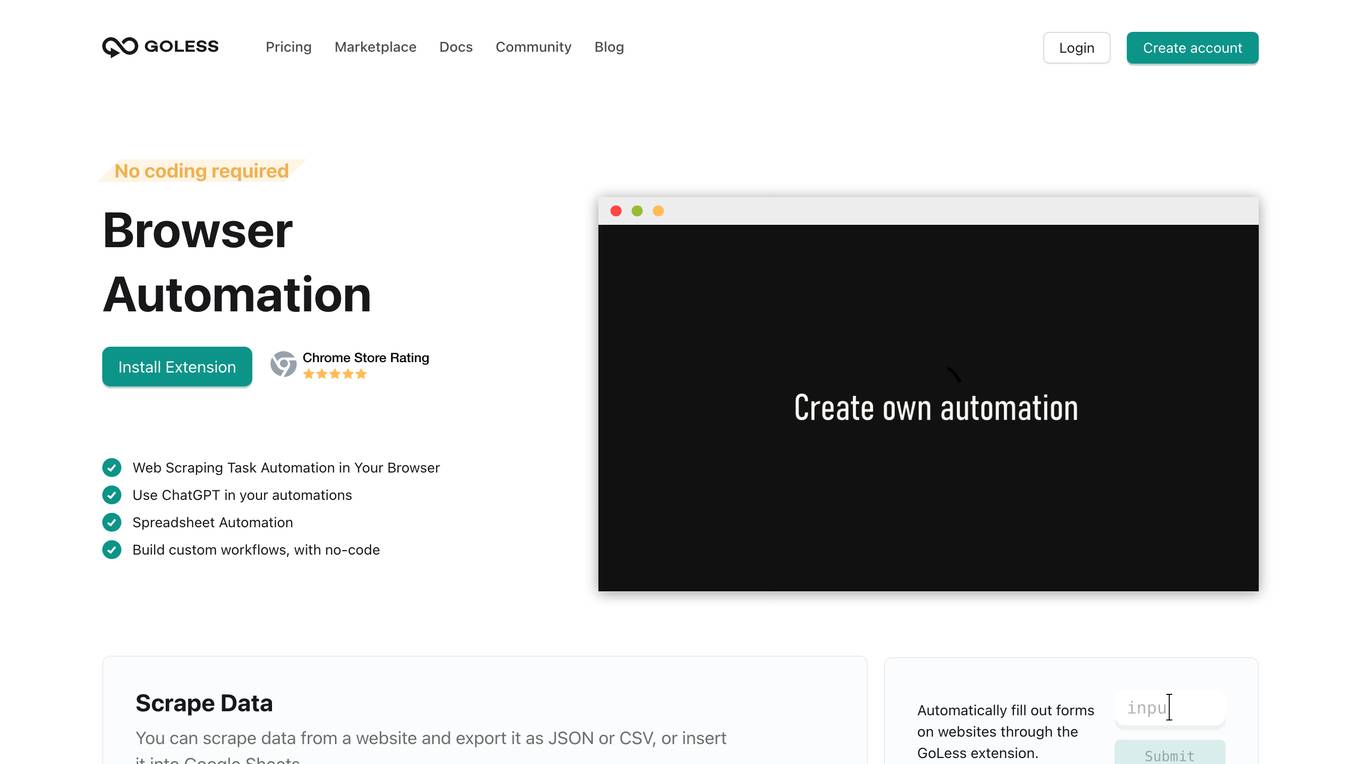Click the Submit button in the form demo
This screenshot has width=1360, height=764.
click(x=1169, y=754)
